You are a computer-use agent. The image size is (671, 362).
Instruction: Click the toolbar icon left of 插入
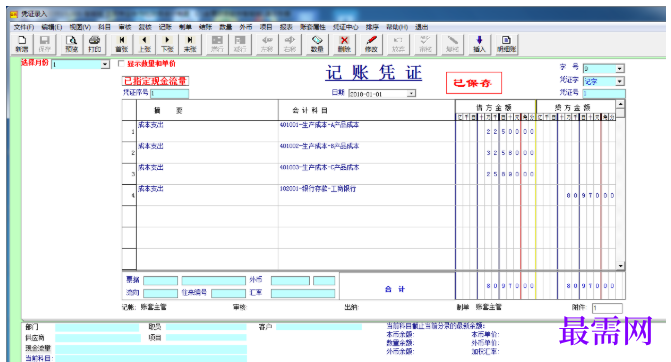[x=452, y=44]
